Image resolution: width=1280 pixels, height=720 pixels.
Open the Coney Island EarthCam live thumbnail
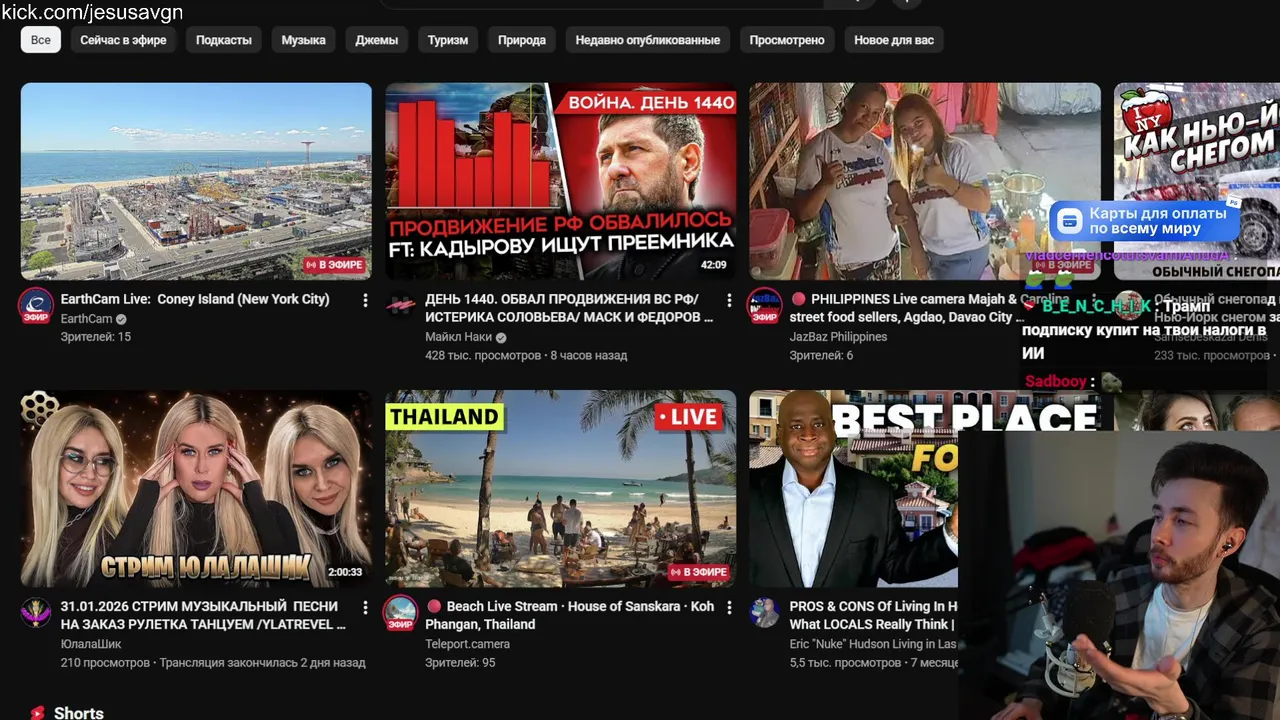click(196, 181)
